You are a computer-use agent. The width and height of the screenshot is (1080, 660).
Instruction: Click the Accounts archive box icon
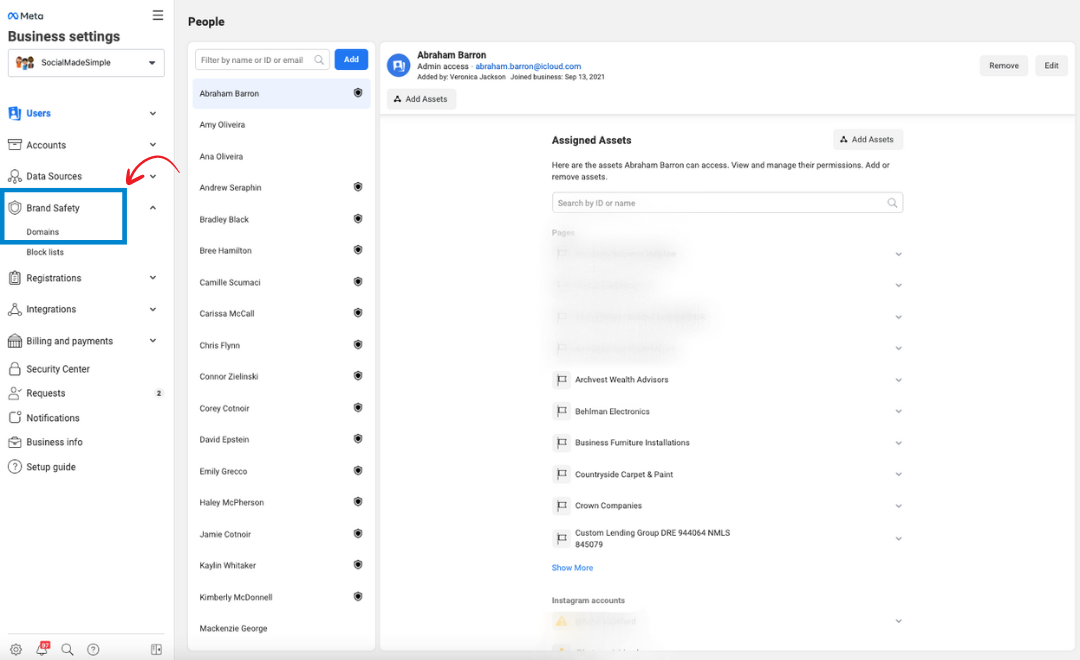[14, 145]
